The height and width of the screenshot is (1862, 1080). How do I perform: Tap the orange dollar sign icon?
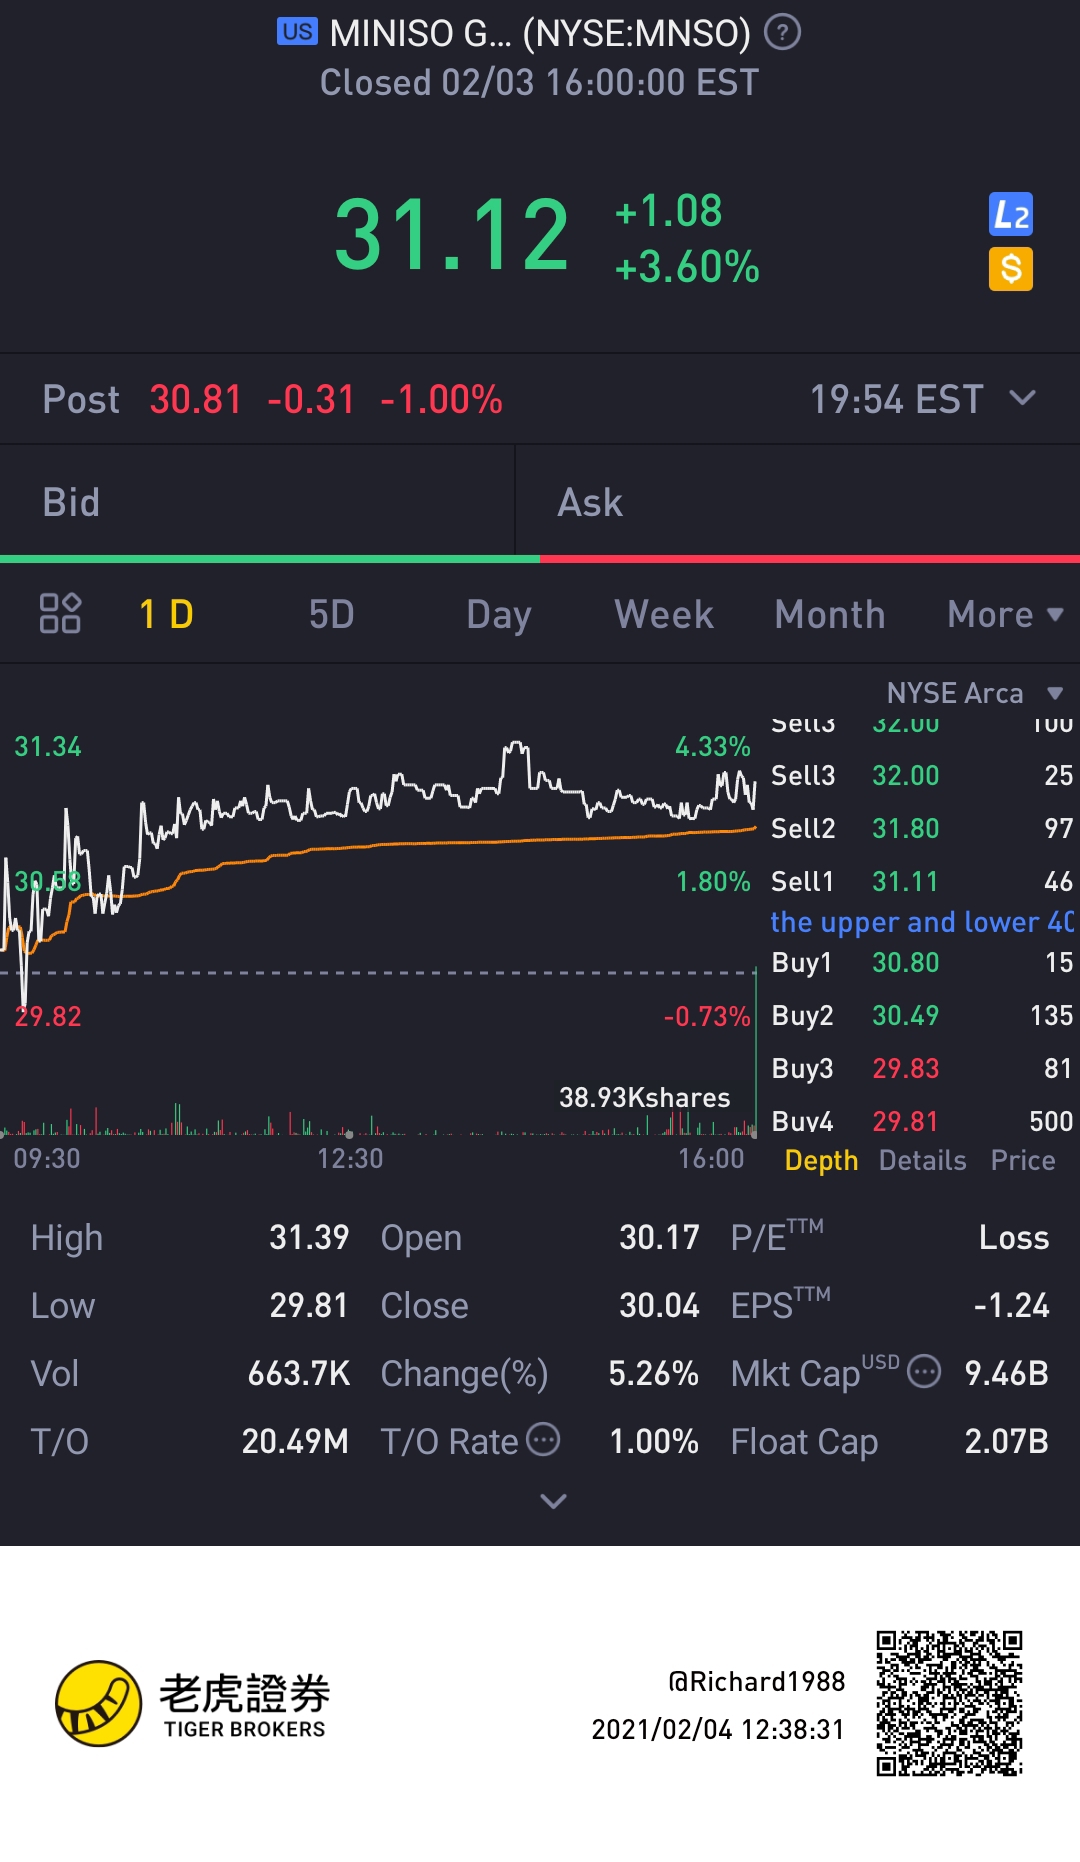pos(1010,269)
